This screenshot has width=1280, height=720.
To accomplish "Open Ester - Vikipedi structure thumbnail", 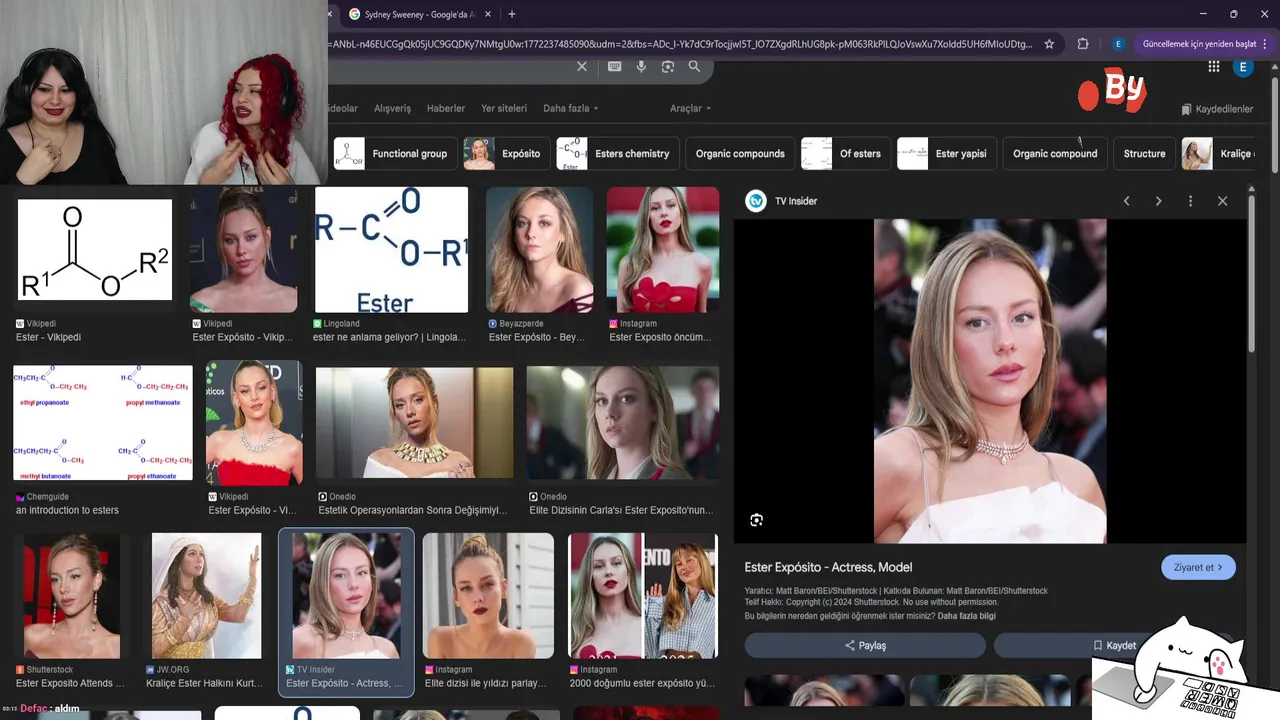I will [x=95, y=250].
